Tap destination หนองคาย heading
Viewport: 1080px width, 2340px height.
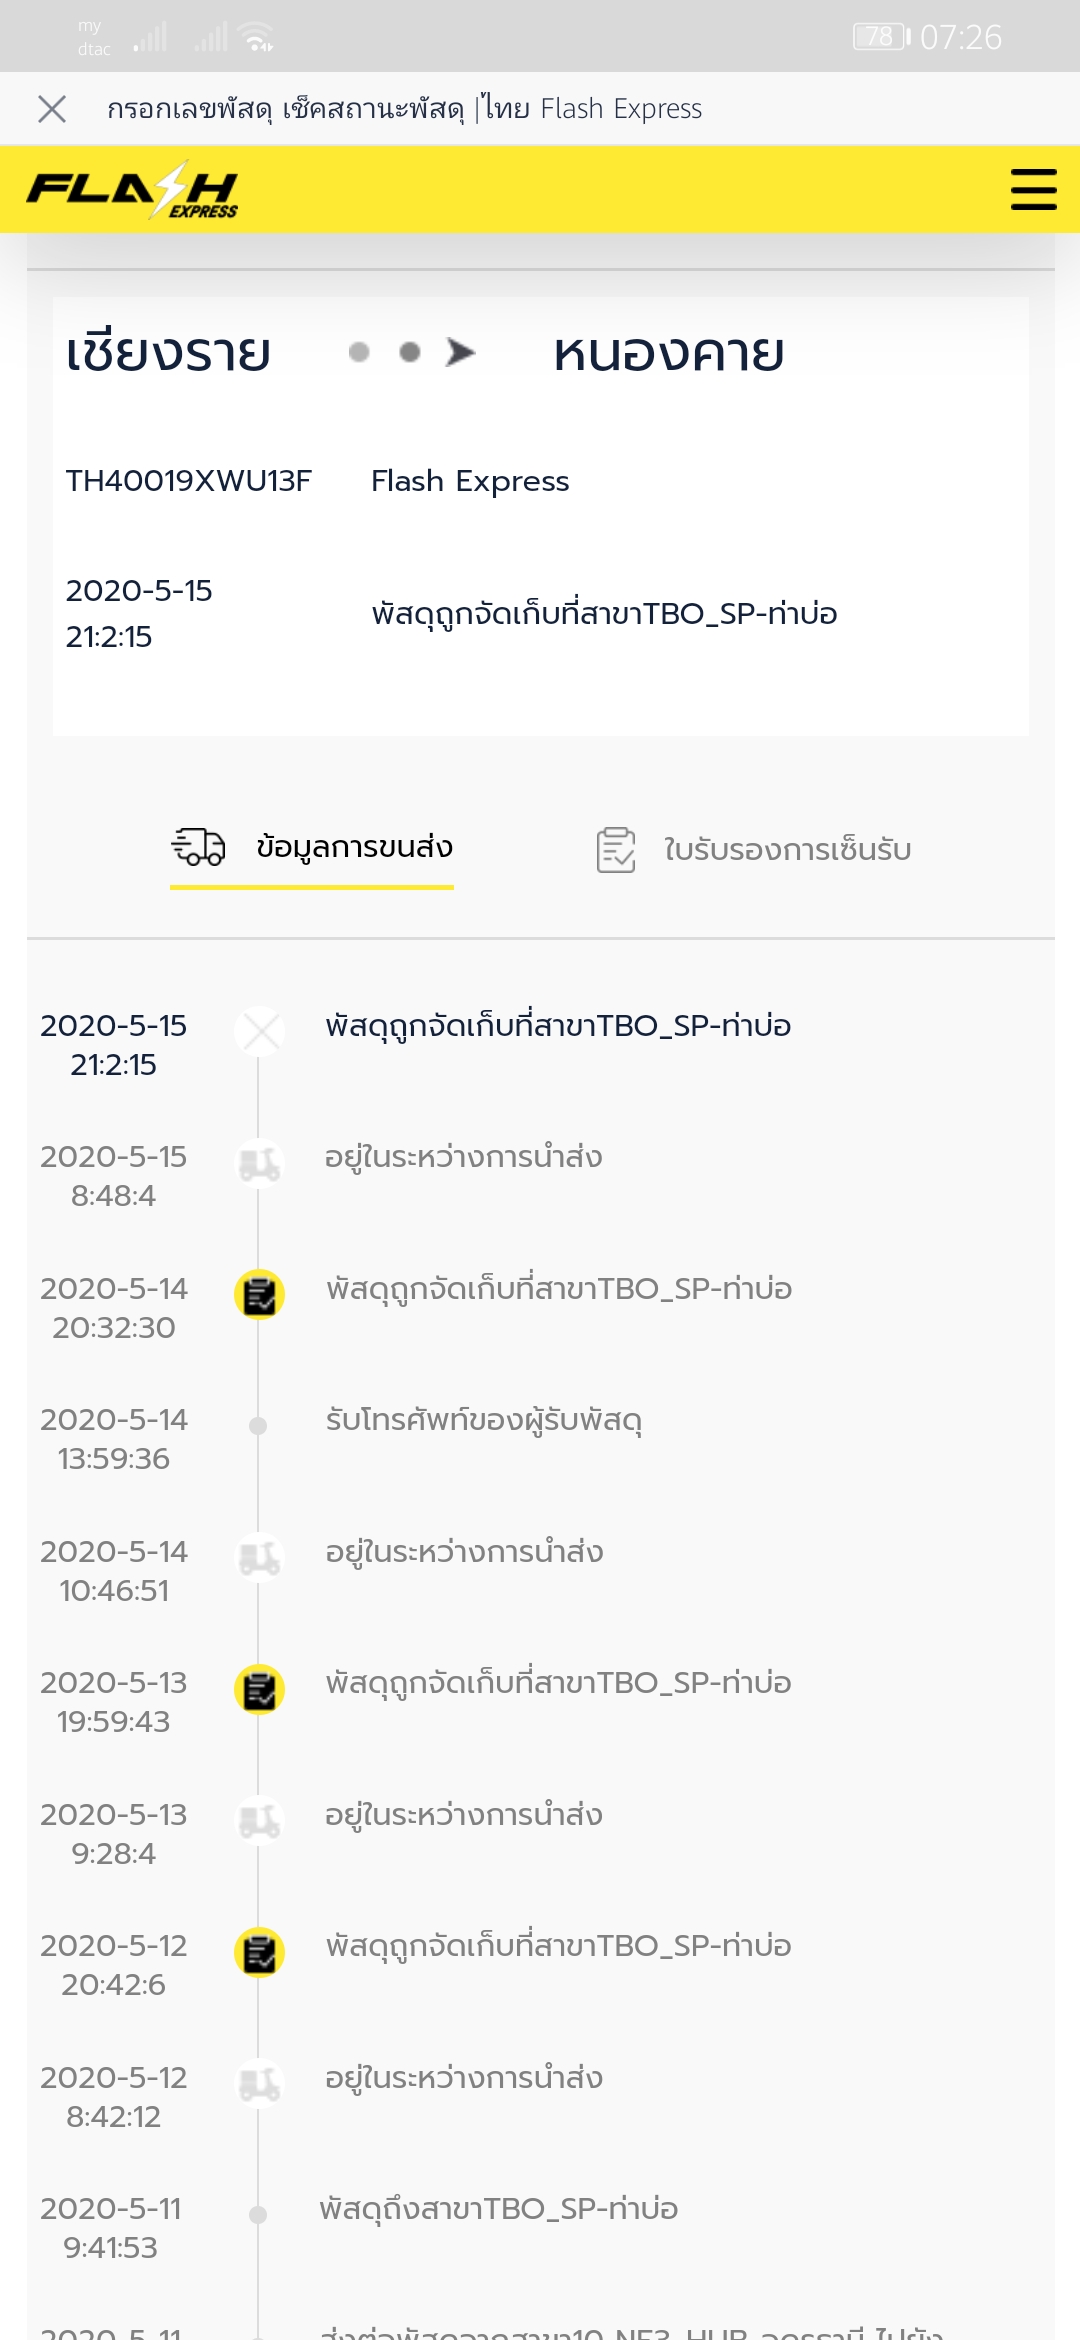pos(668,354)
